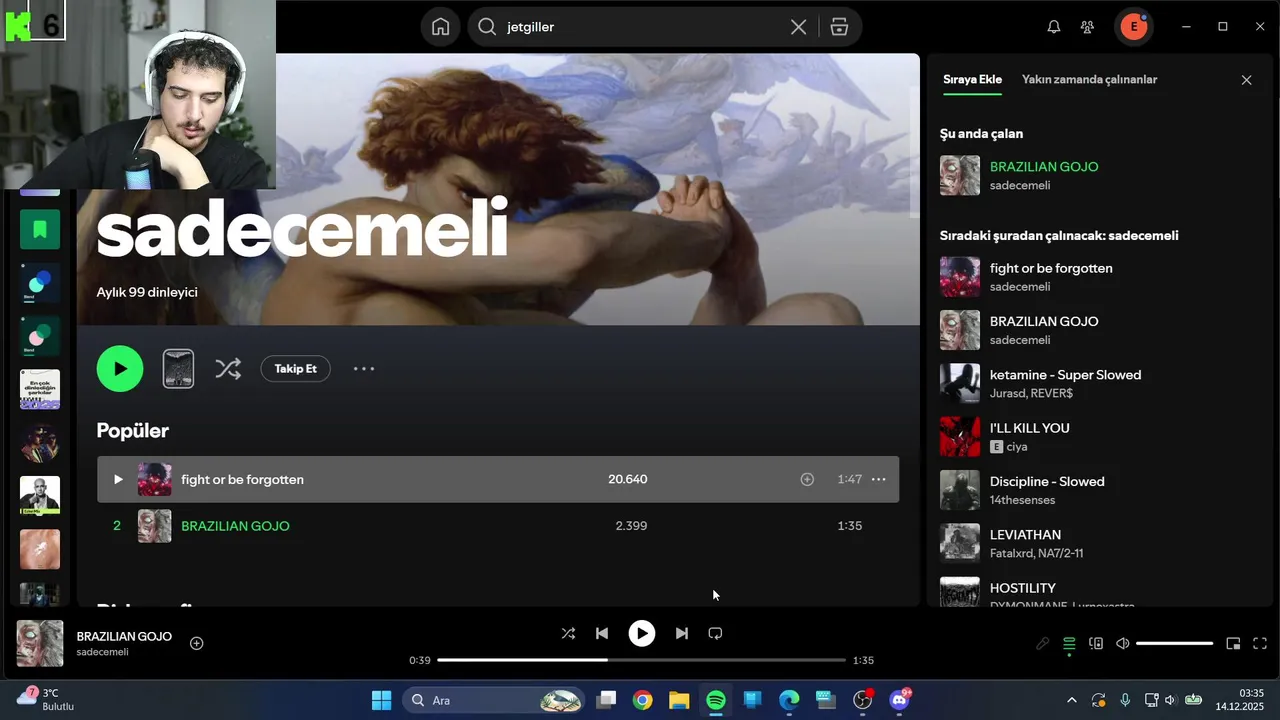Viewport: 1280px width, 720px height.
Task: Skip to the previous track
Action: point(602,633)
